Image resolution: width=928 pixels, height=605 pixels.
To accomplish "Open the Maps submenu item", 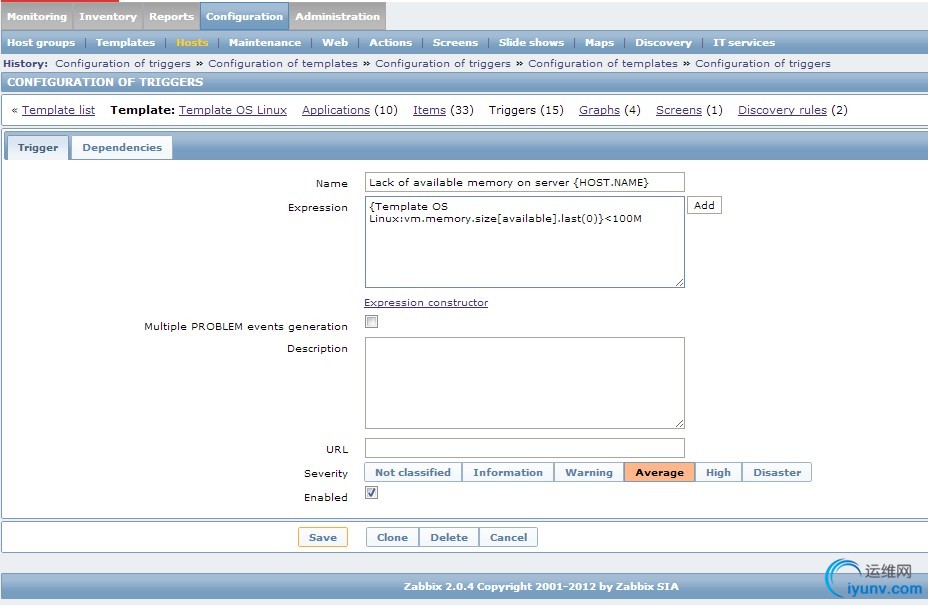I will click(x=599, y=43).
